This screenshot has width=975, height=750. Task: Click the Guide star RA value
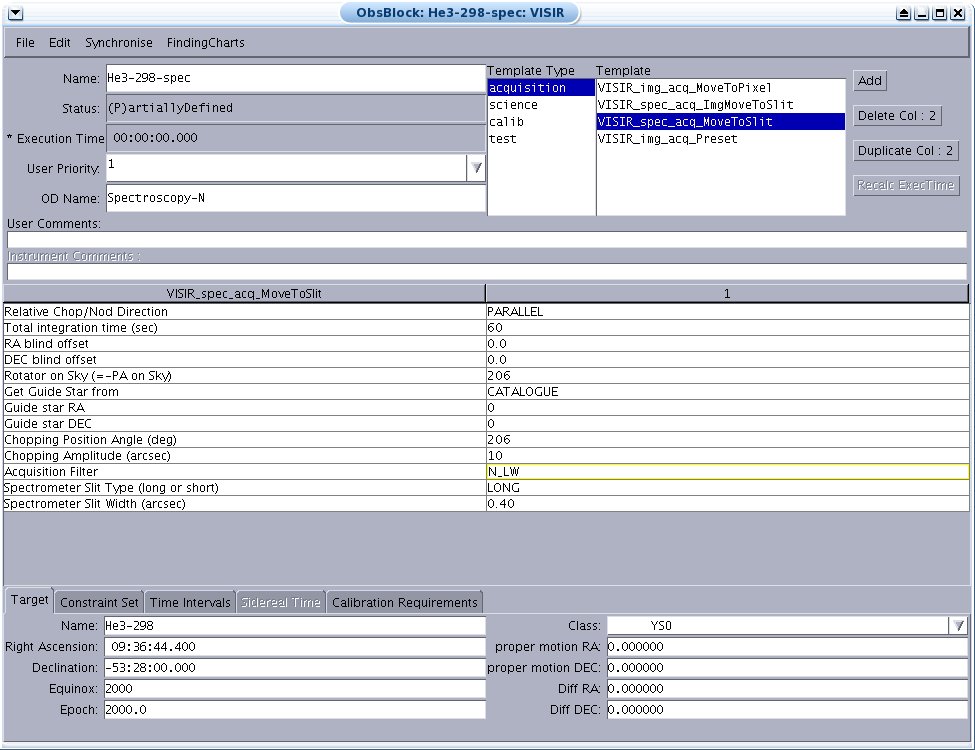point(727,408)
